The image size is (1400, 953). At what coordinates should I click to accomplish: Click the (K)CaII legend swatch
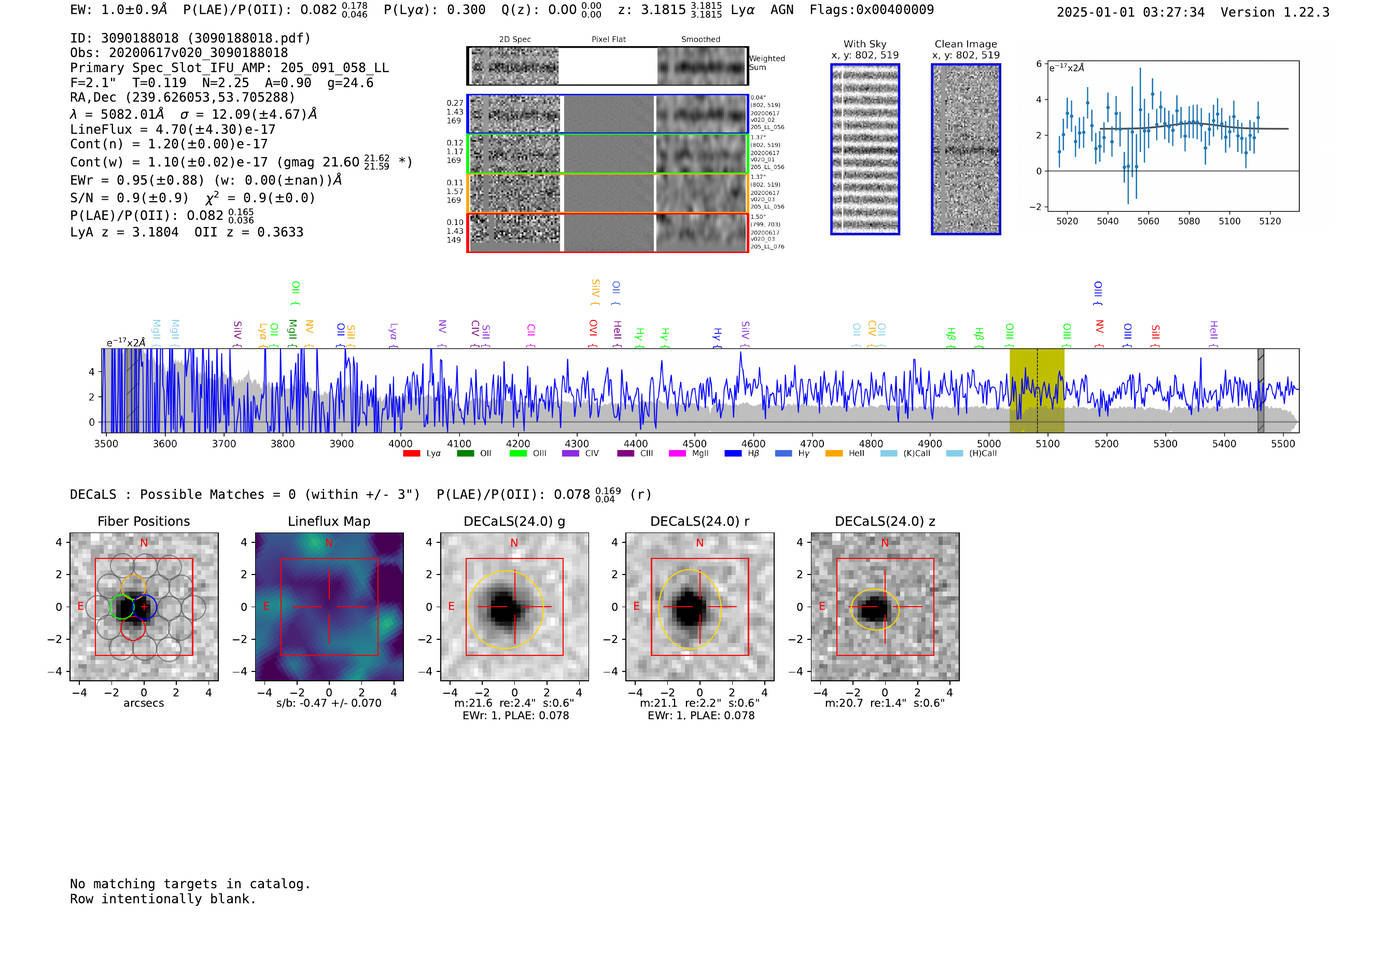click(x=889, y=453)
